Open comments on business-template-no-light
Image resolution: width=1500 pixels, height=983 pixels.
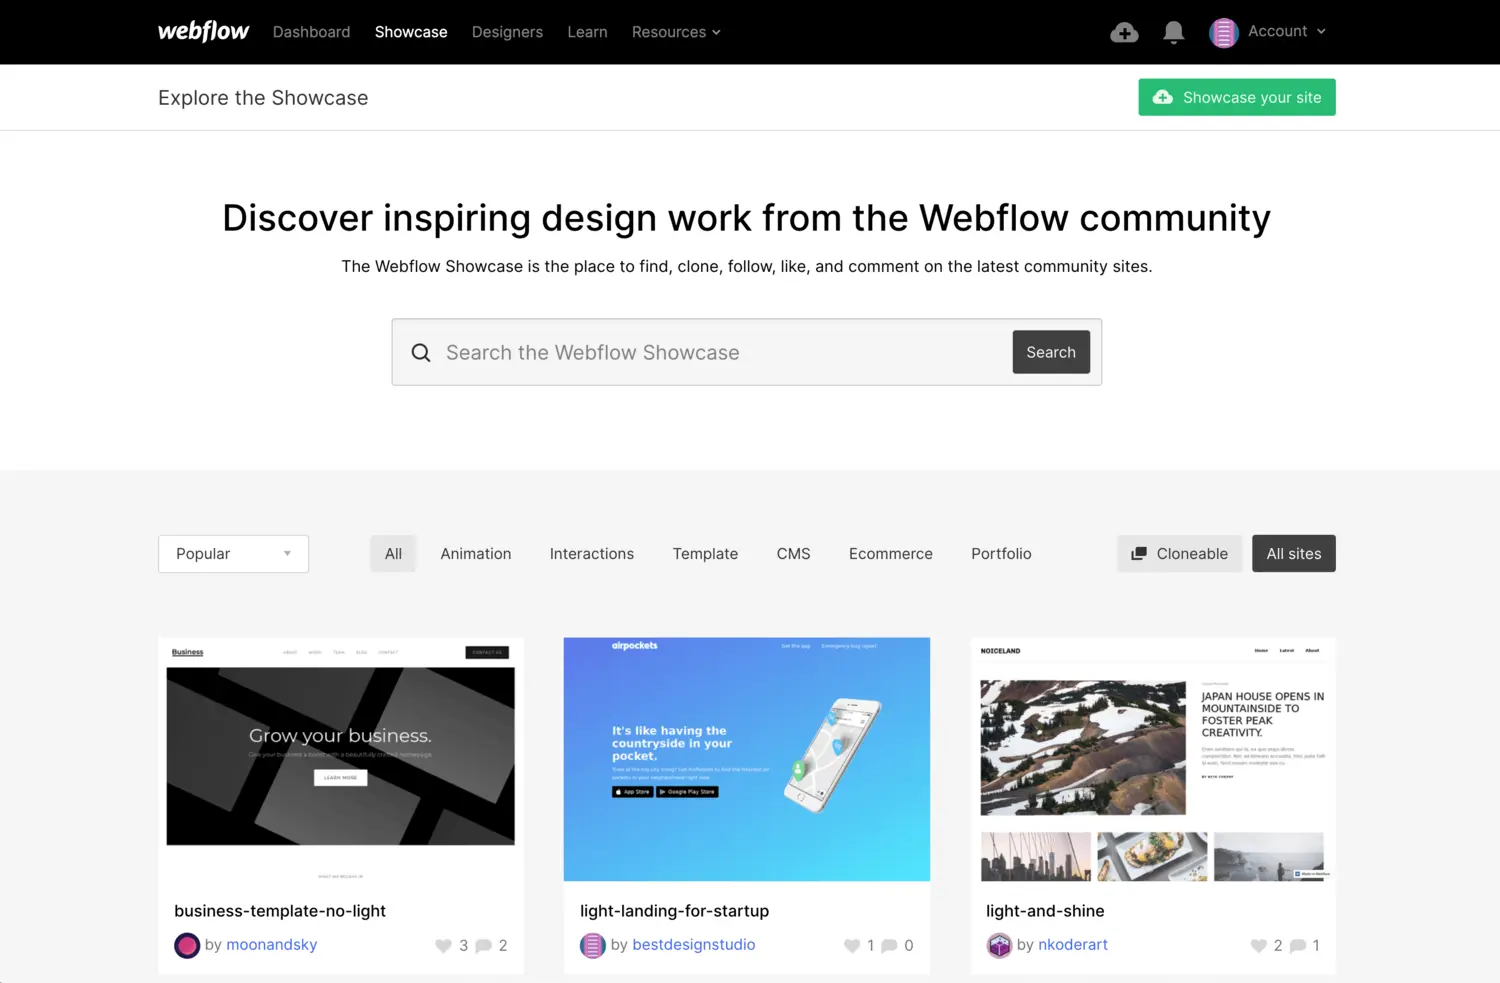coord(483,946)
